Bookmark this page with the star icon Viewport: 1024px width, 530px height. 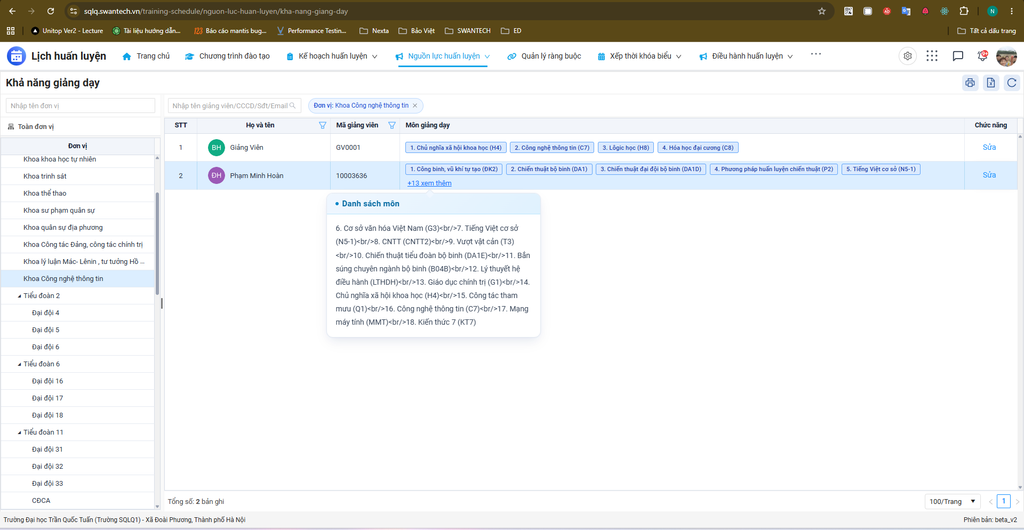[822, 11]
